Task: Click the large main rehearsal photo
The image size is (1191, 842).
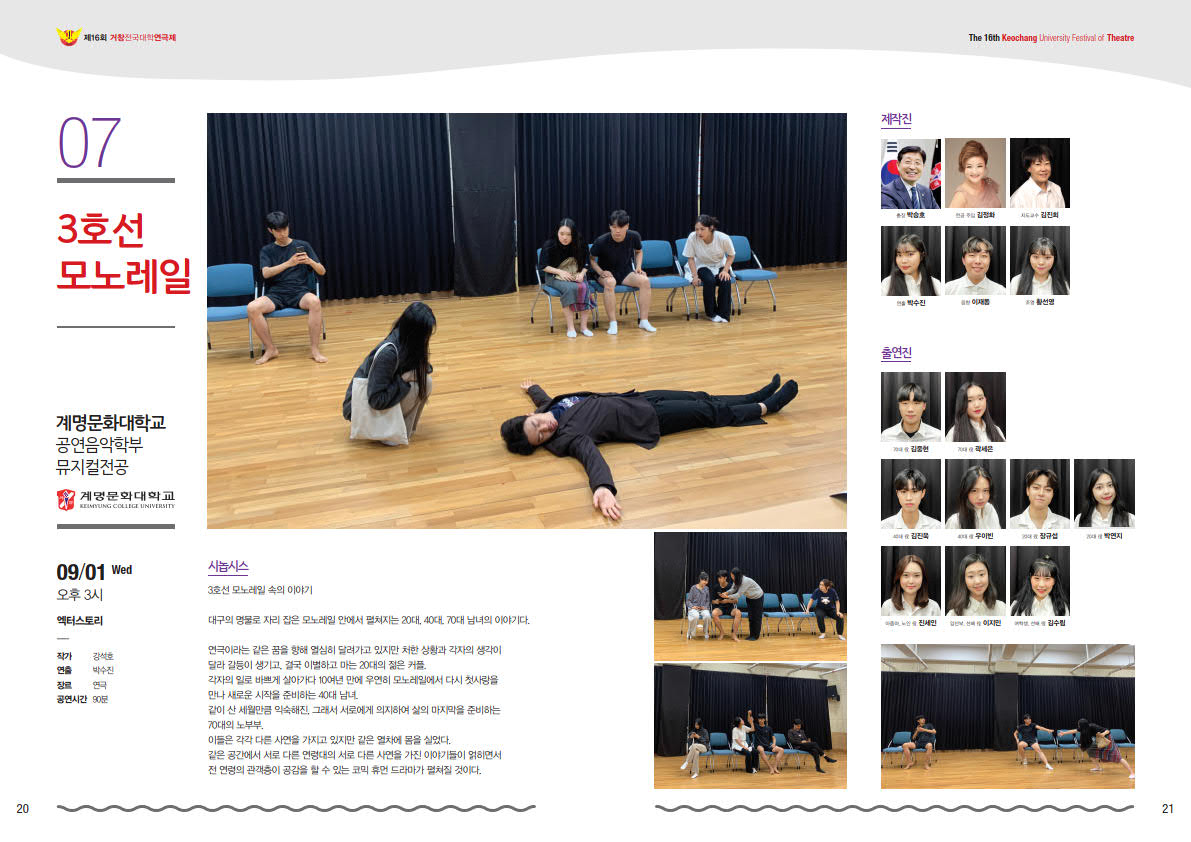Action: tap(526, 320)
